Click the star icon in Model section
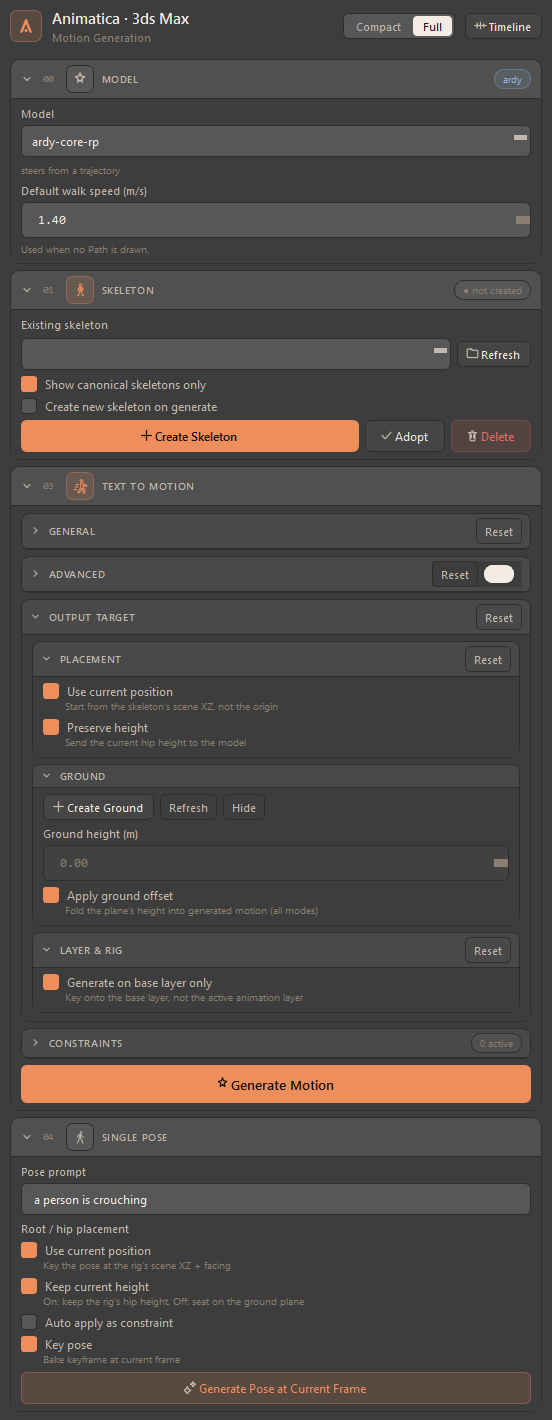Image resolution: width=552 pixels, height=1420 pixels. (80, 79)
